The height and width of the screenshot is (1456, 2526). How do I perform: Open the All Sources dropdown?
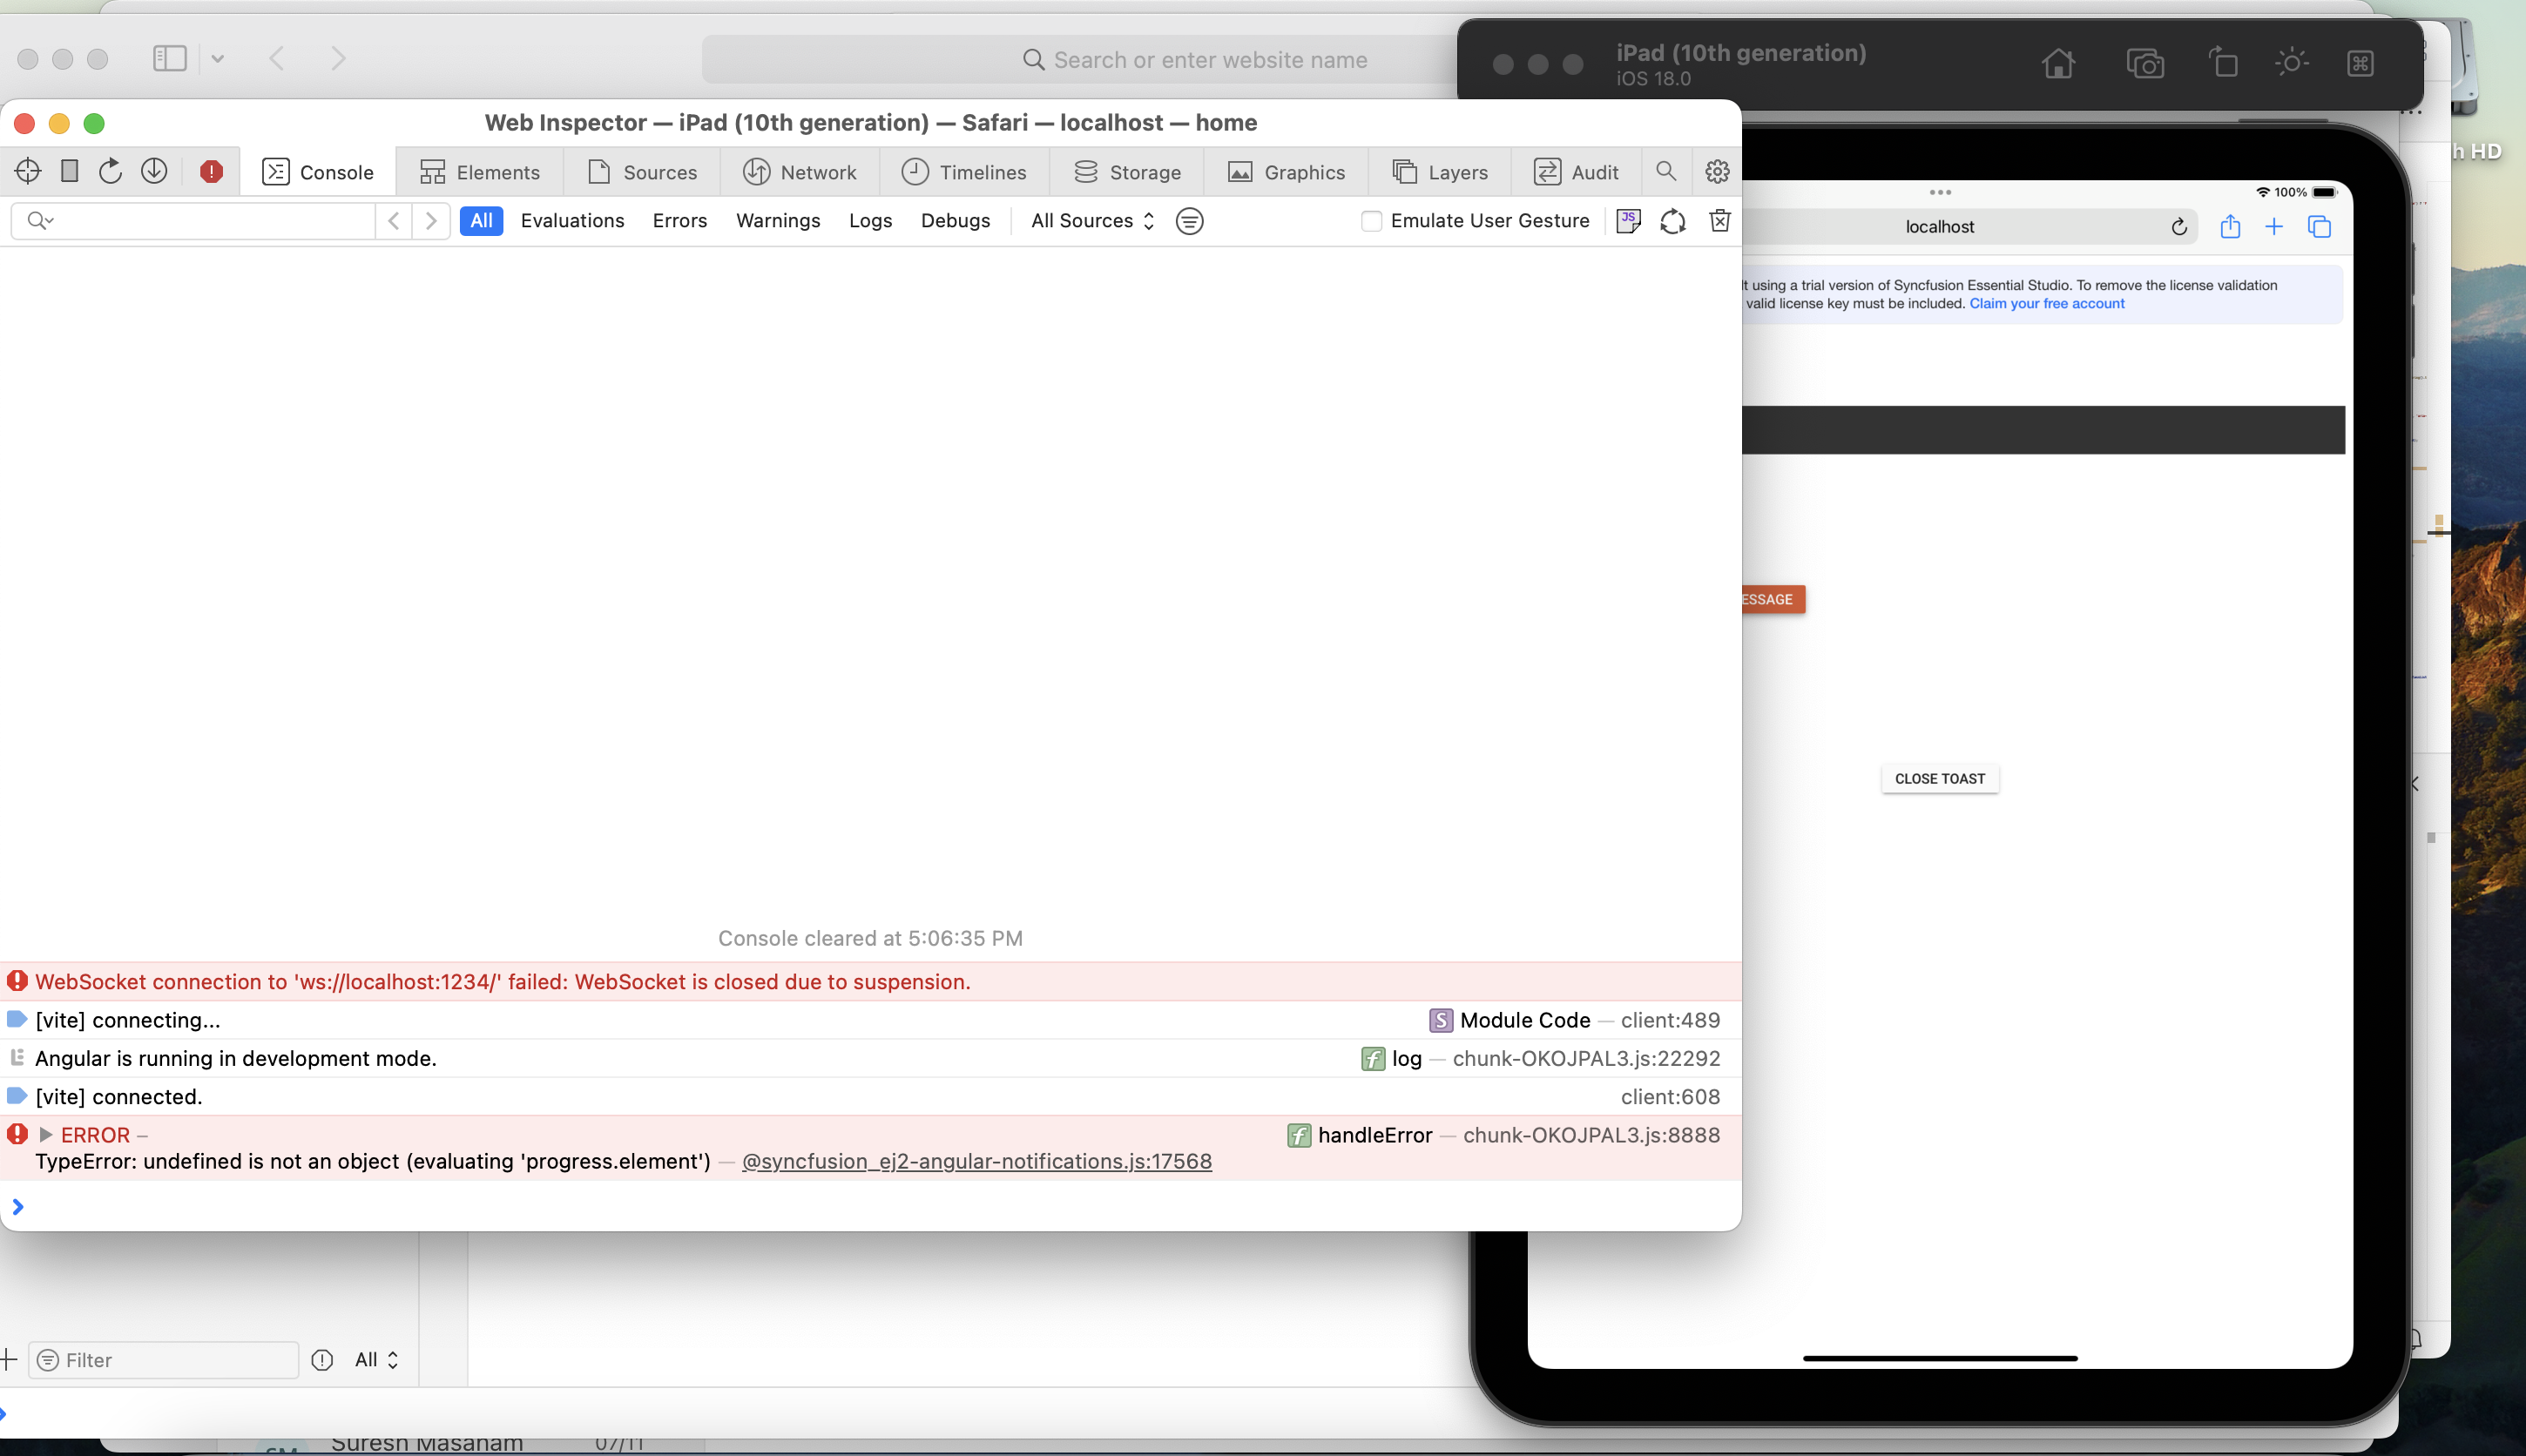[1092, 221]
